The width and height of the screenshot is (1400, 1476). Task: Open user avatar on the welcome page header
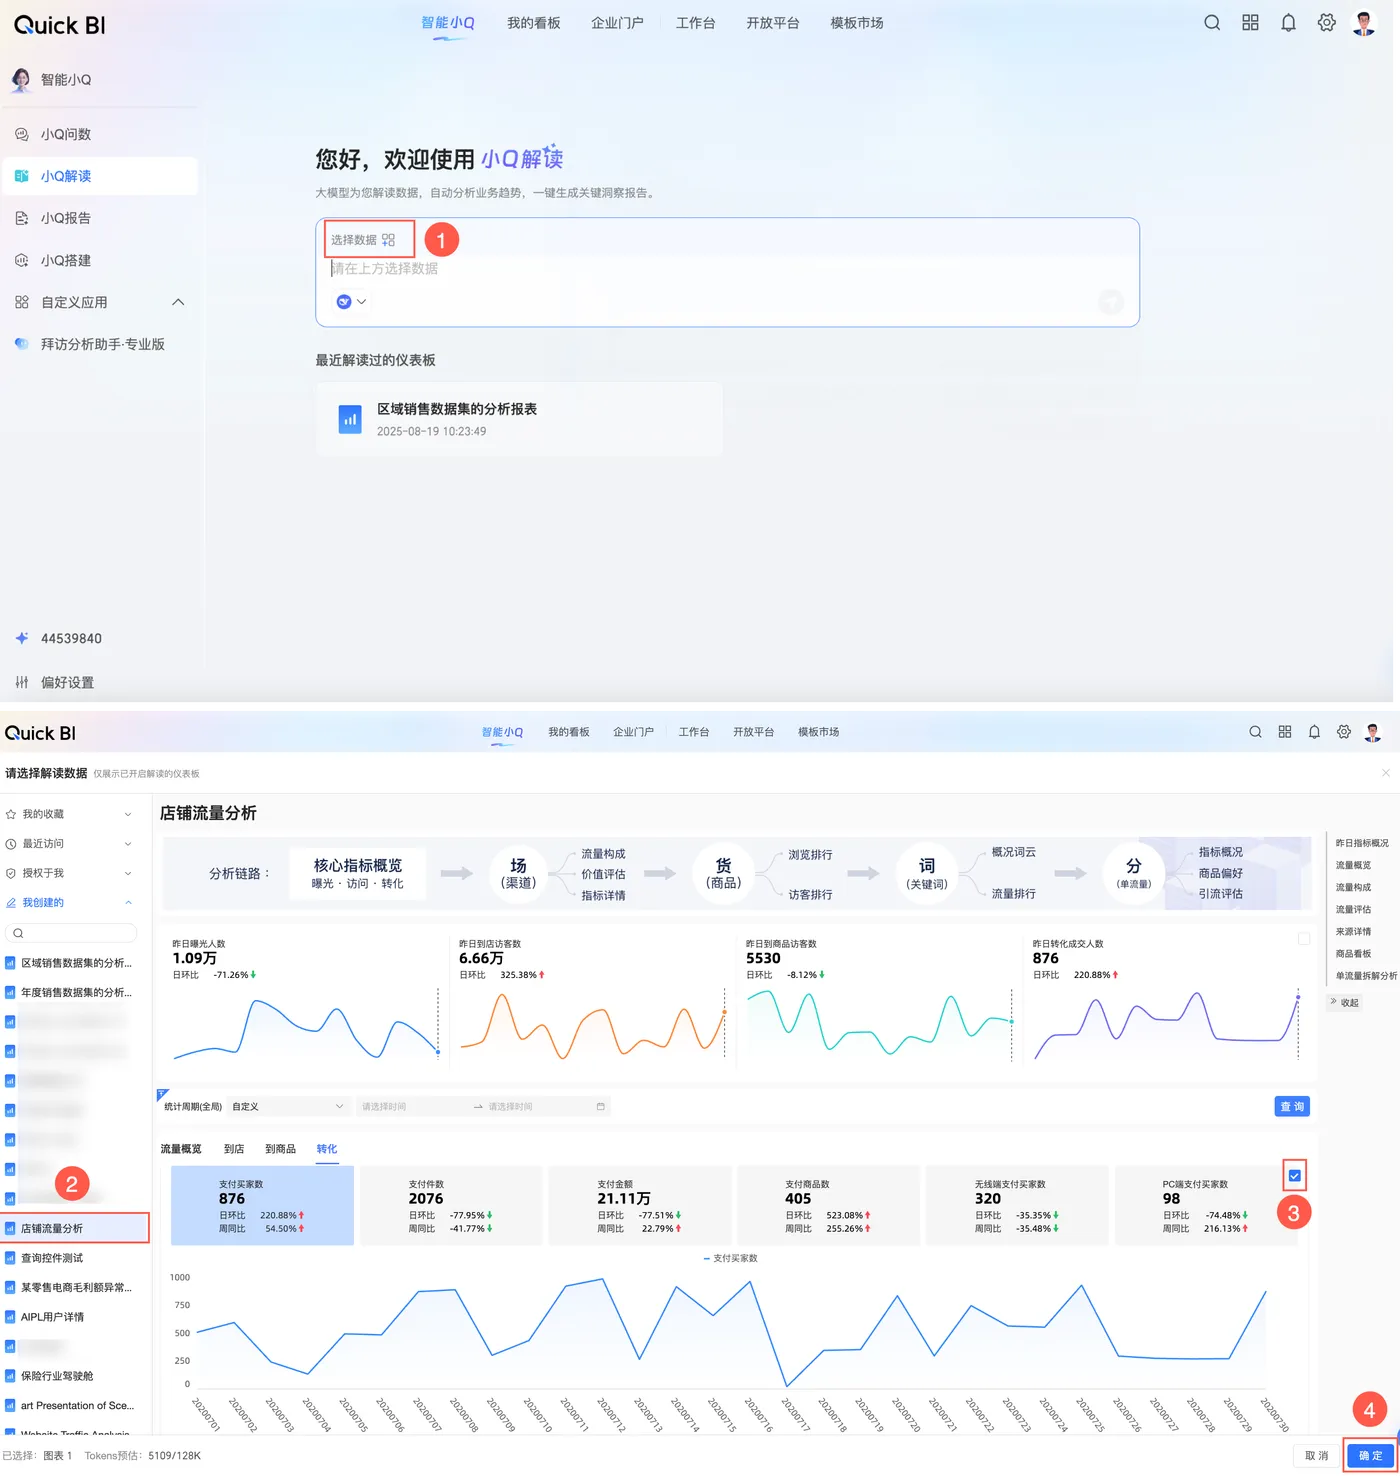tap(1364, 23)
